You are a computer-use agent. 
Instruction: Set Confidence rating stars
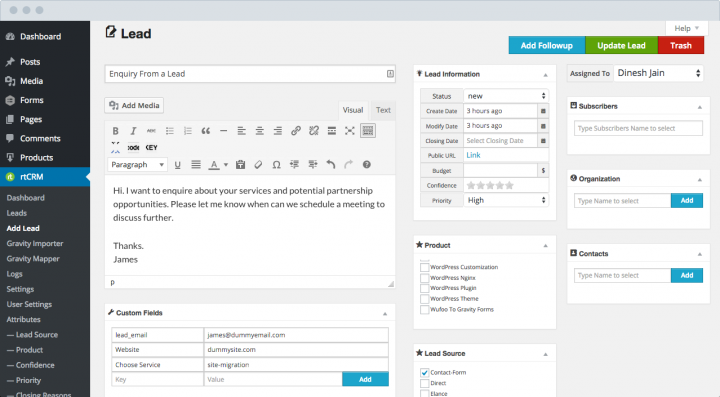pyautogui.click(x=490, y=185)
